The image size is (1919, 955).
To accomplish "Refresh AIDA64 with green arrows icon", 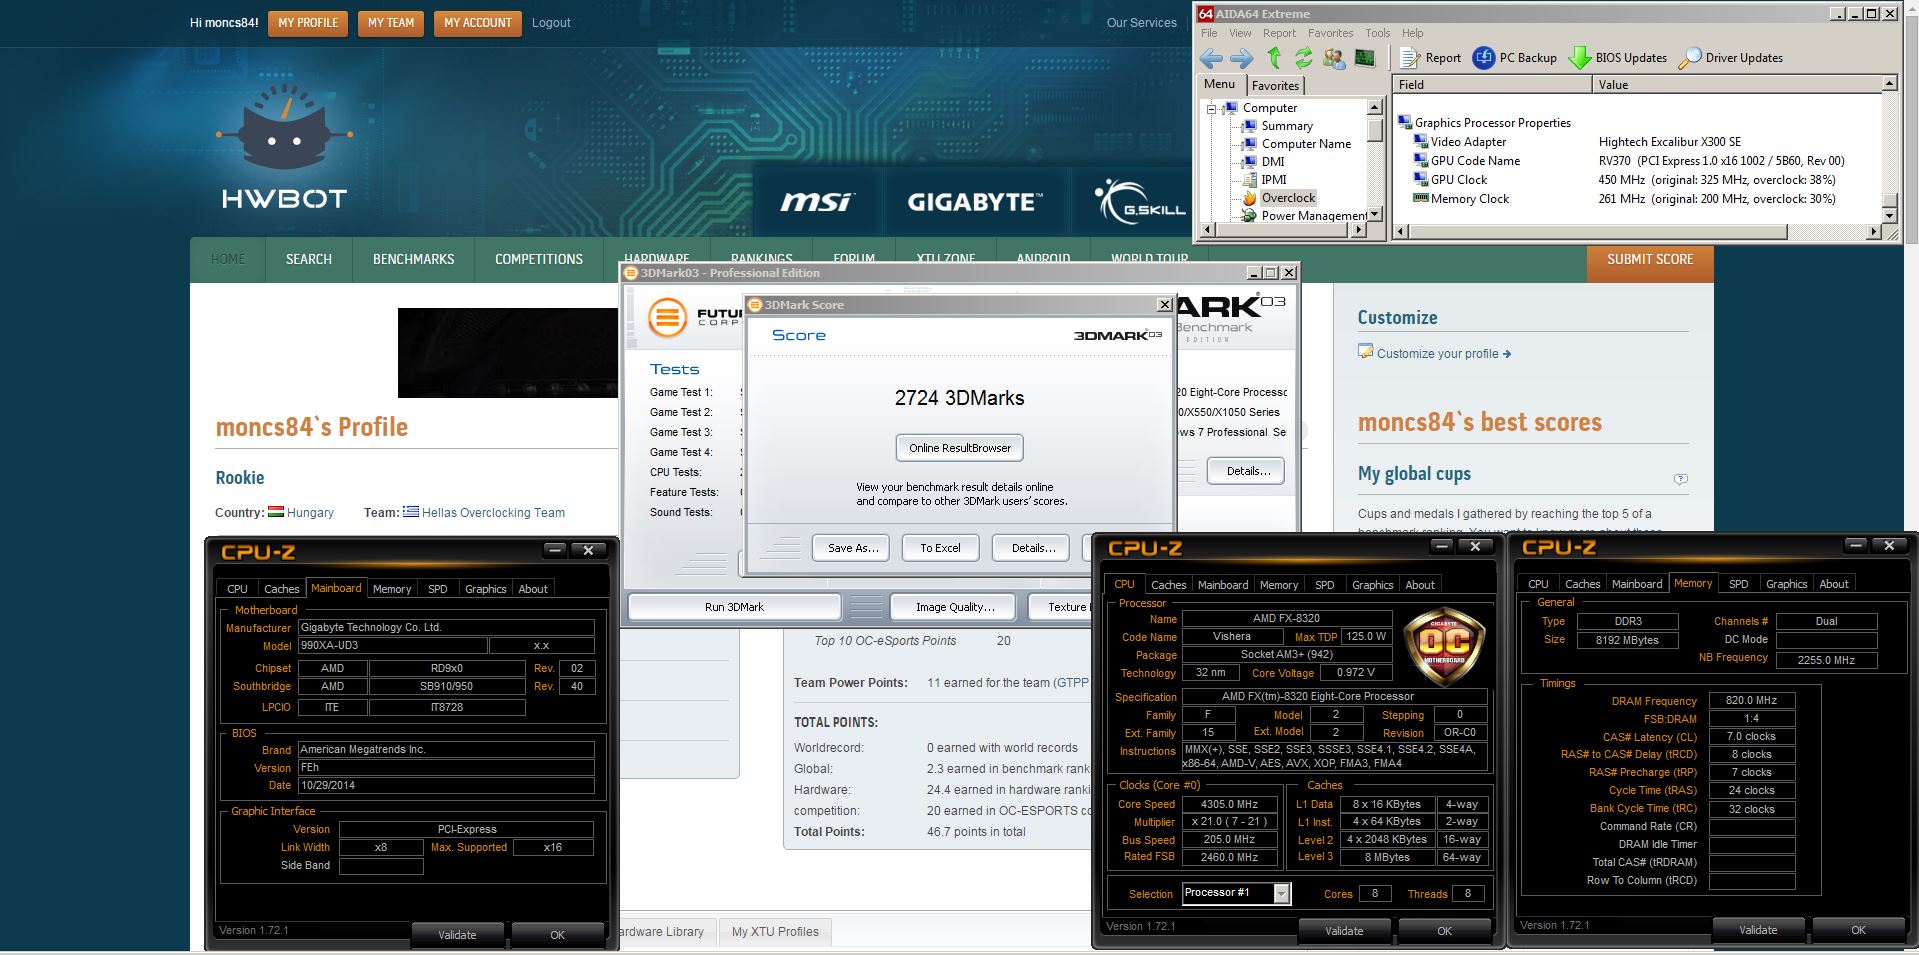I will coord(1303,58).
